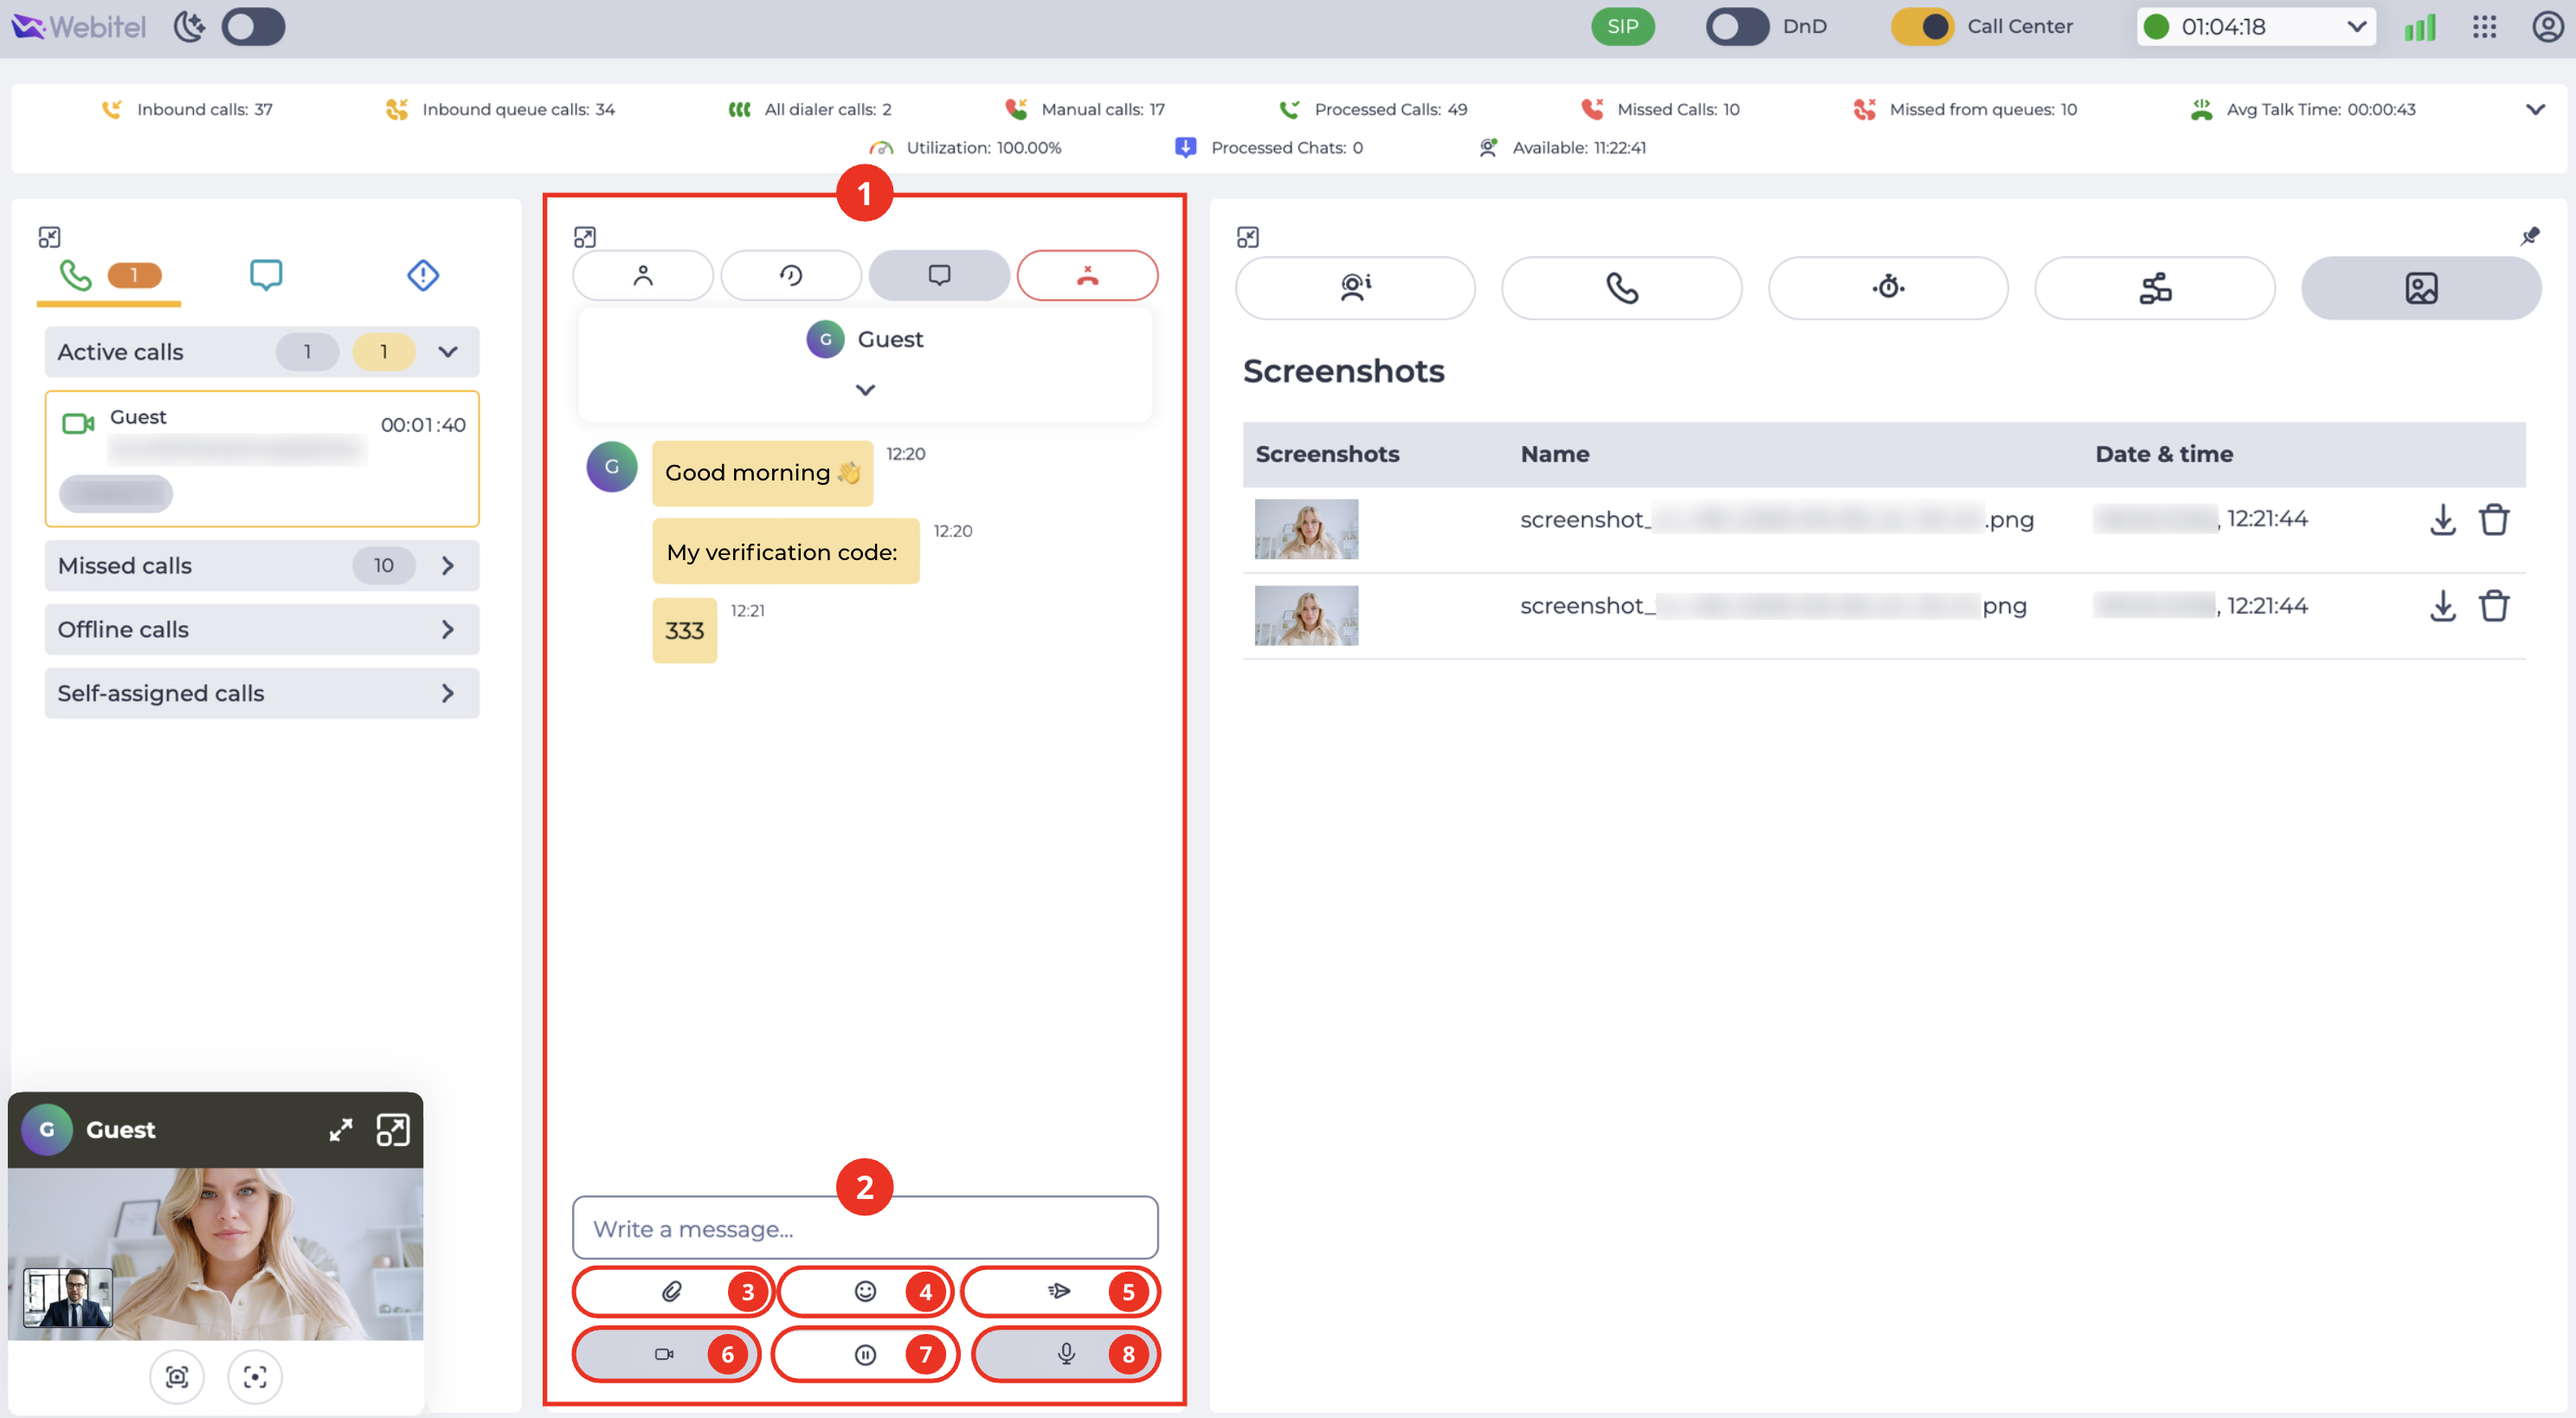
Task: Maximize the Guest video window
Action: point(341,1130)
